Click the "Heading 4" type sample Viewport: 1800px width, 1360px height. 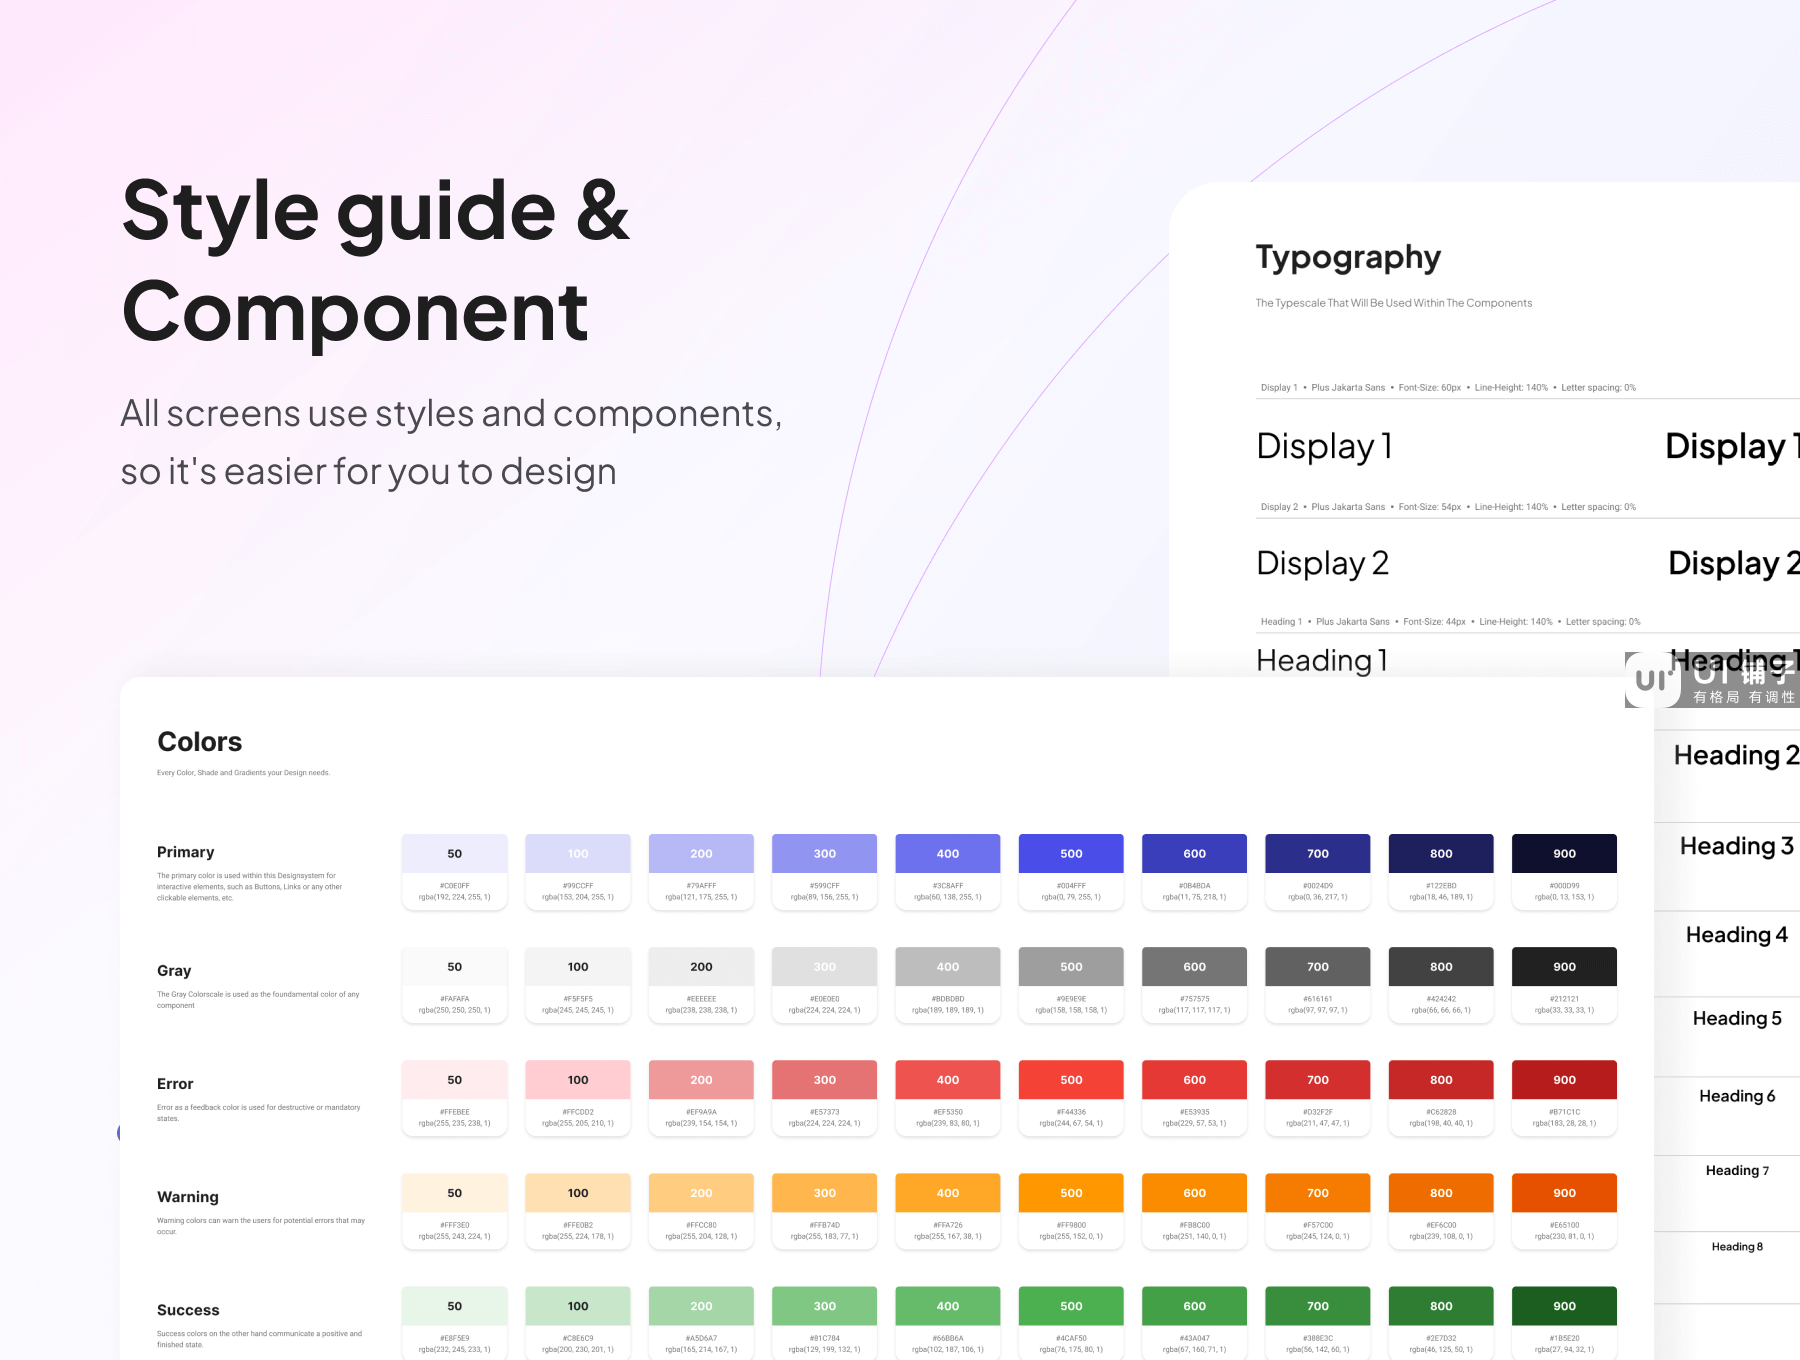pyautogui.click(x=1737, y=935)
